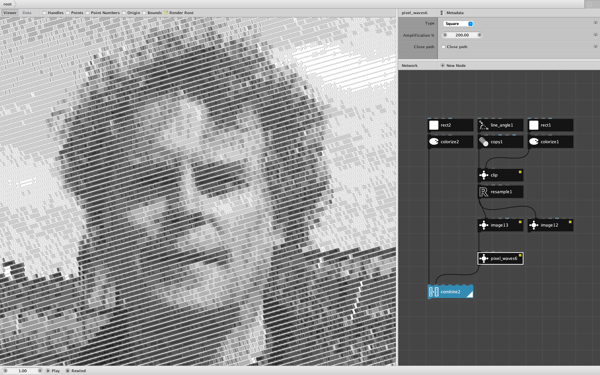Click the Play button label
600x375 pixels.
(55, 371)
